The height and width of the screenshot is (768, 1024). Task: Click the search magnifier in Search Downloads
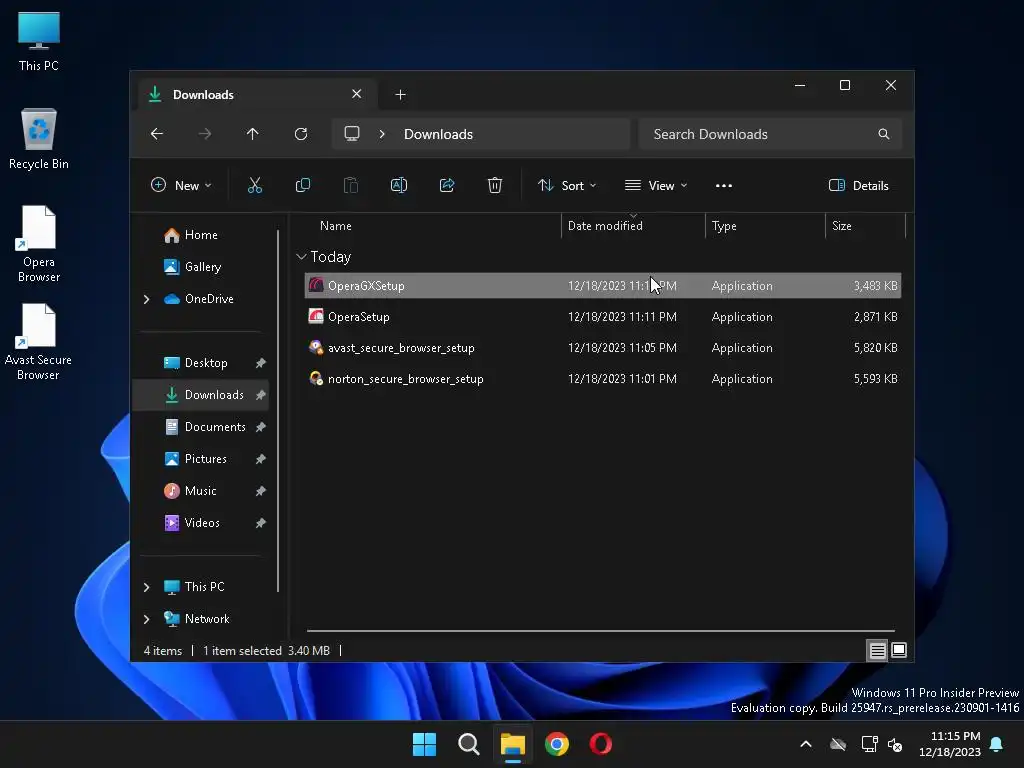coord(884,134)
